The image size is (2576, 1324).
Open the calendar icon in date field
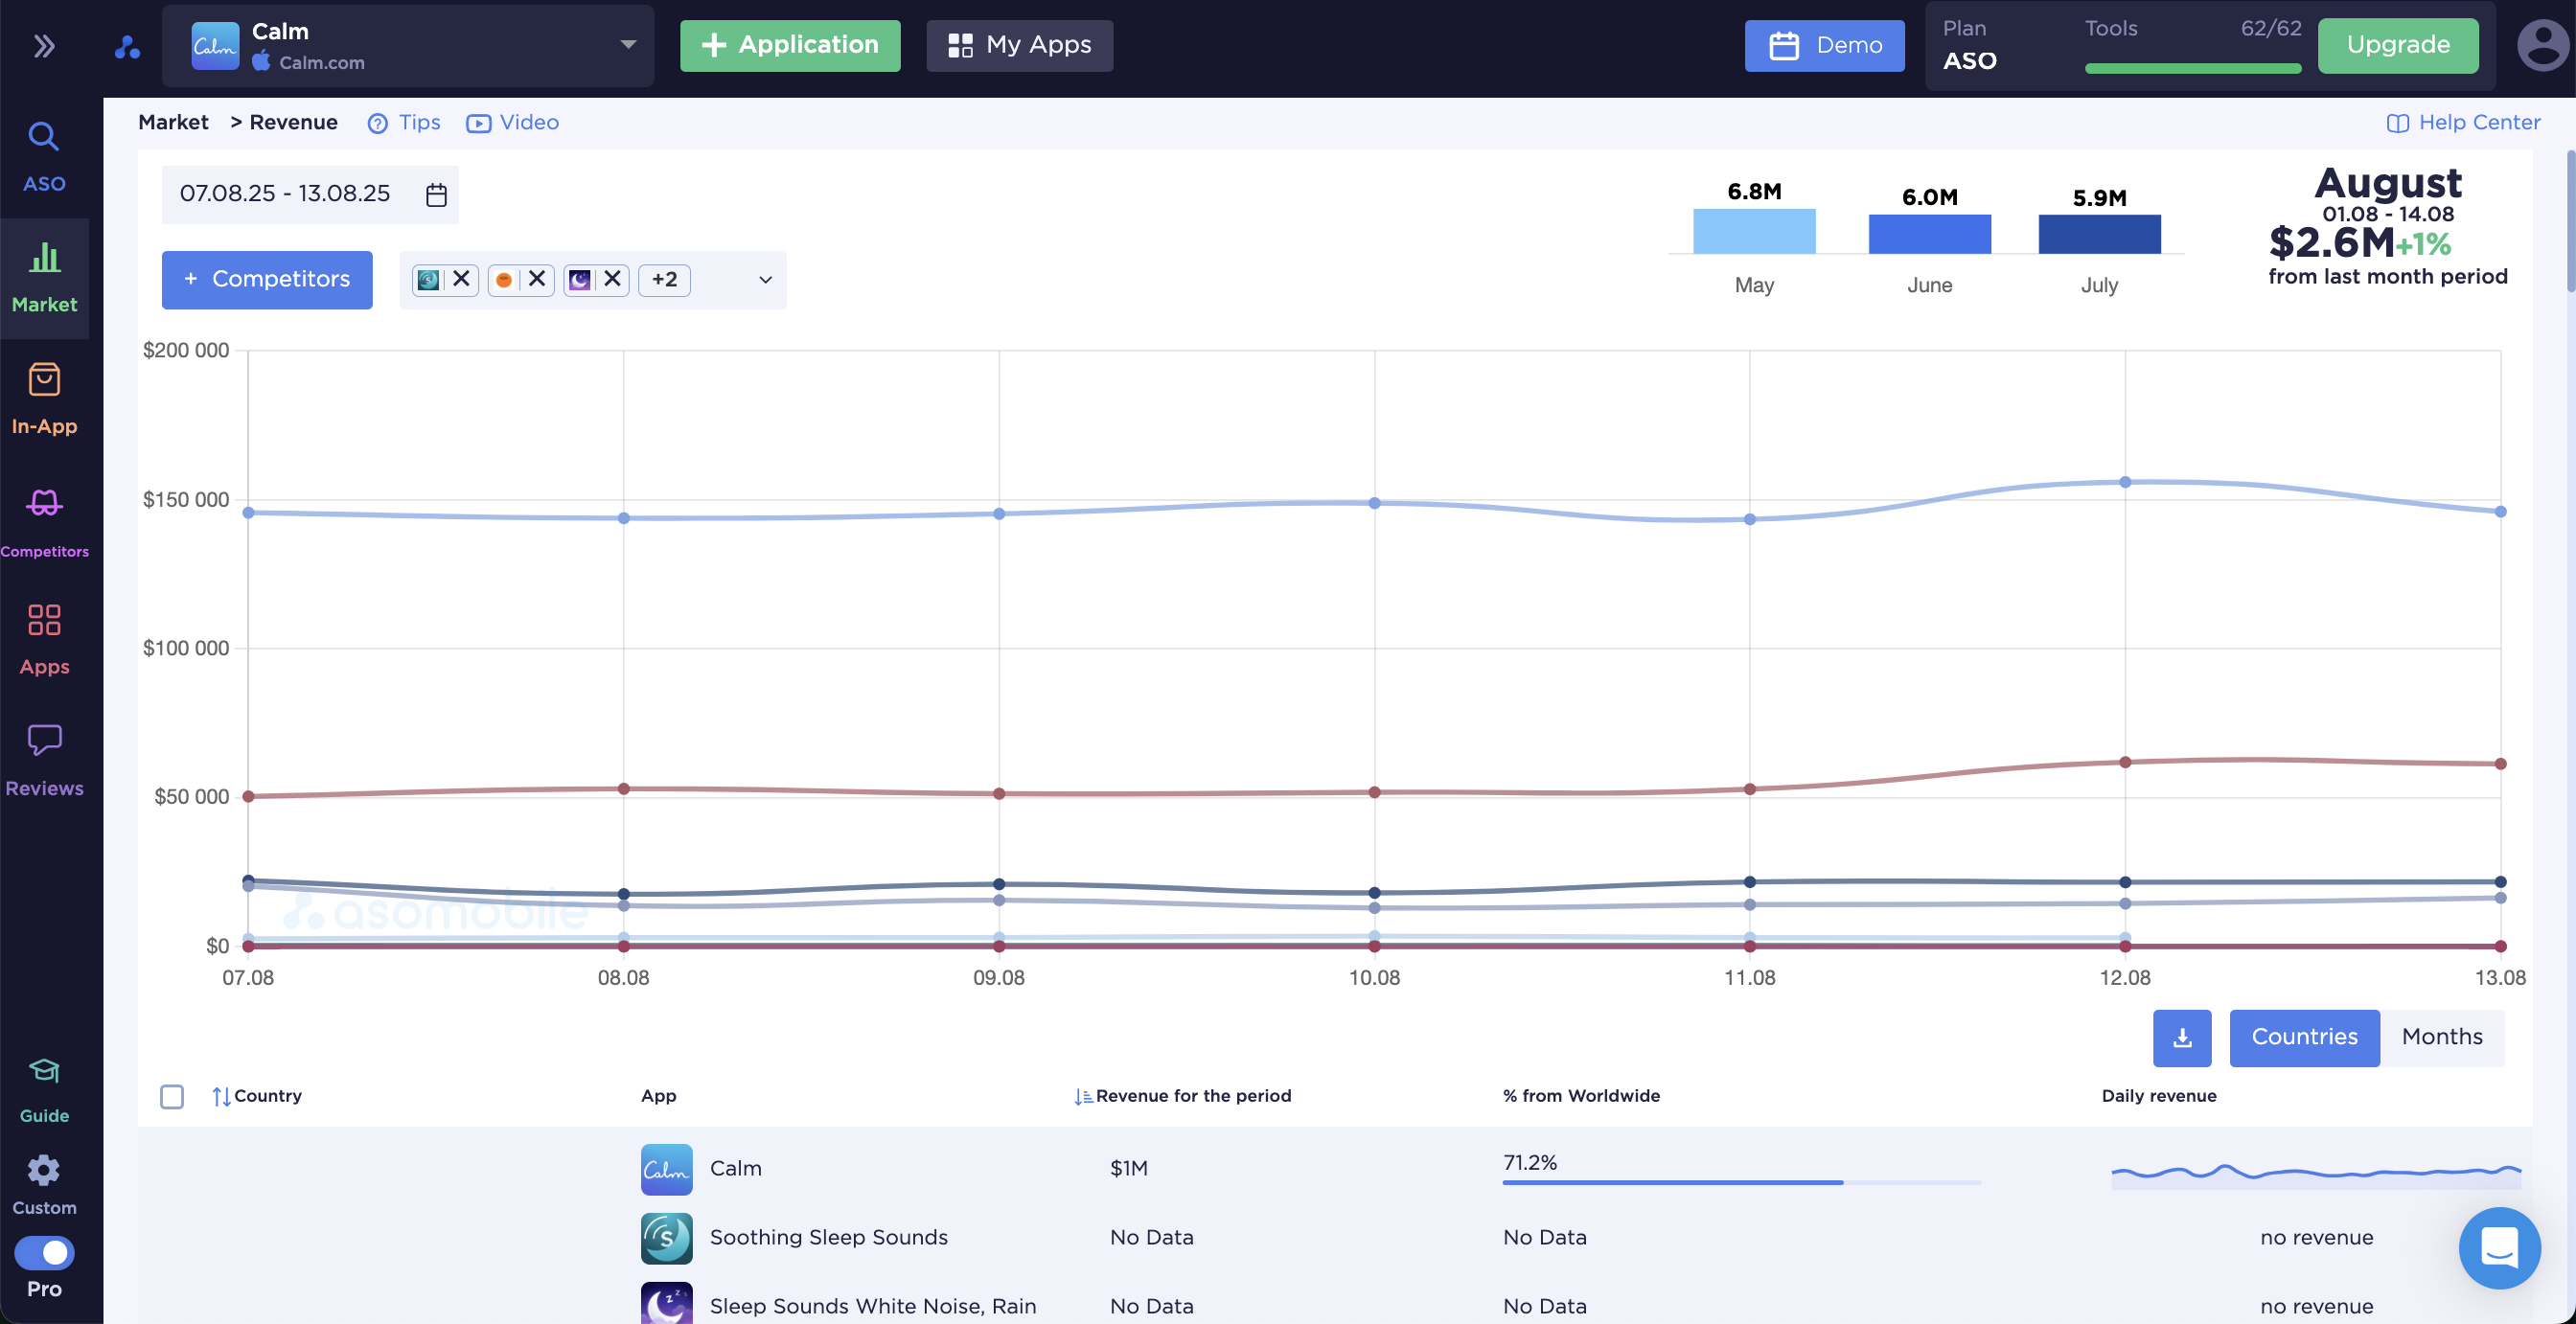point(436,195)
